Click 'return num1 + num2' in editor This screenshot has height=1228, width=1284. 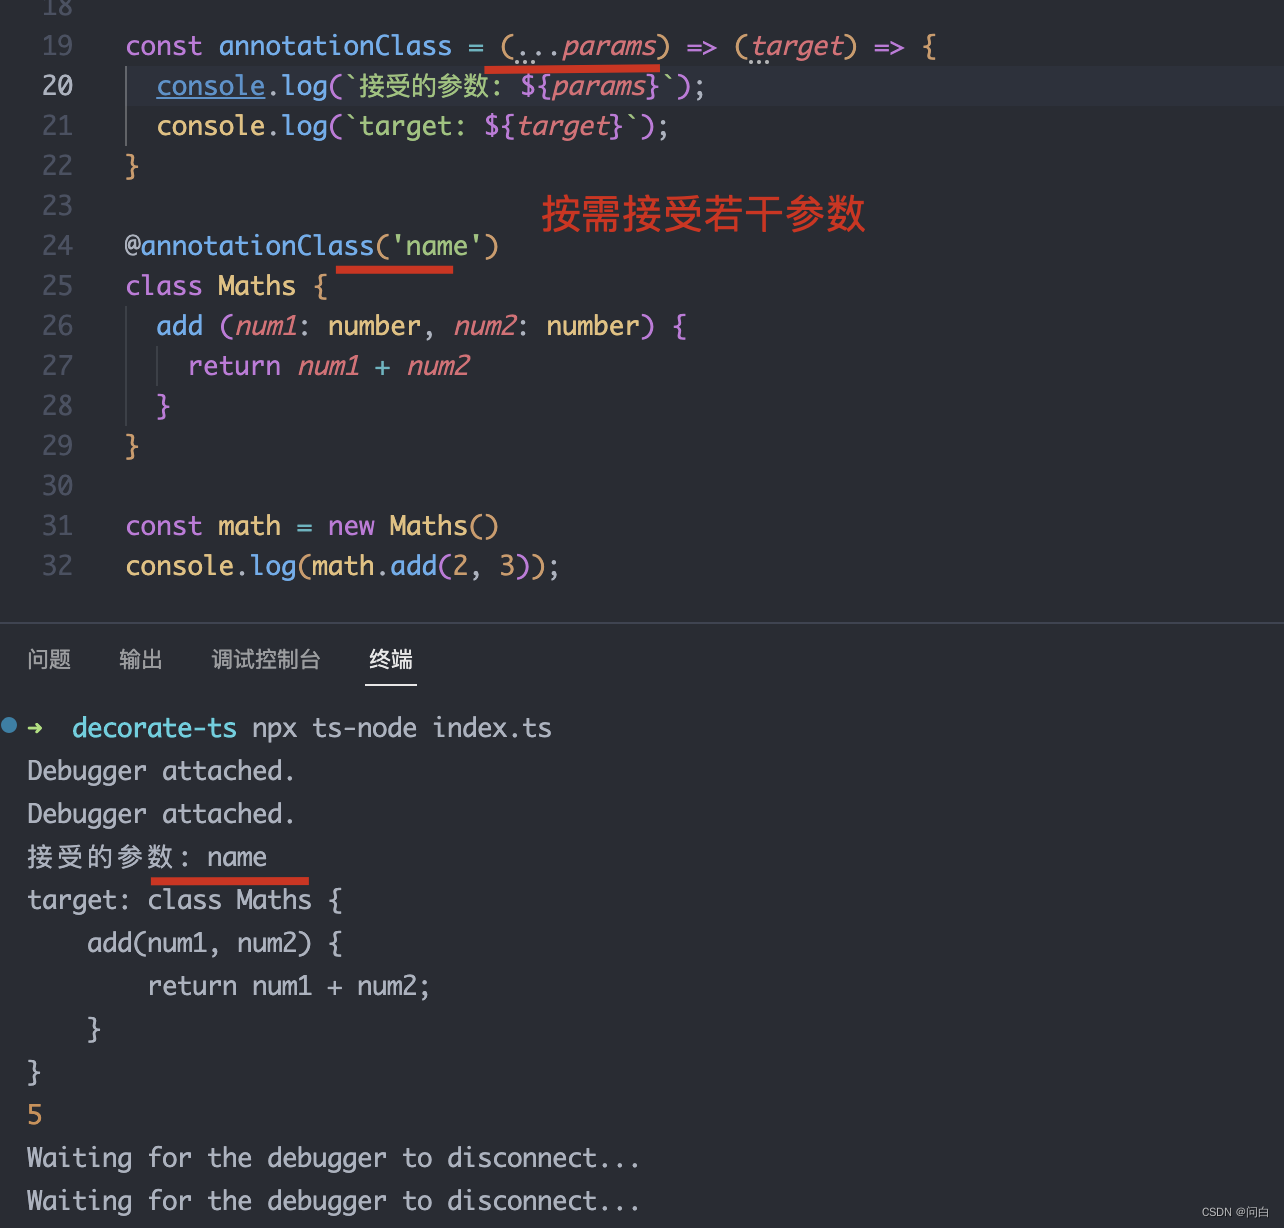pyautogui.click(x=329, y=366)
